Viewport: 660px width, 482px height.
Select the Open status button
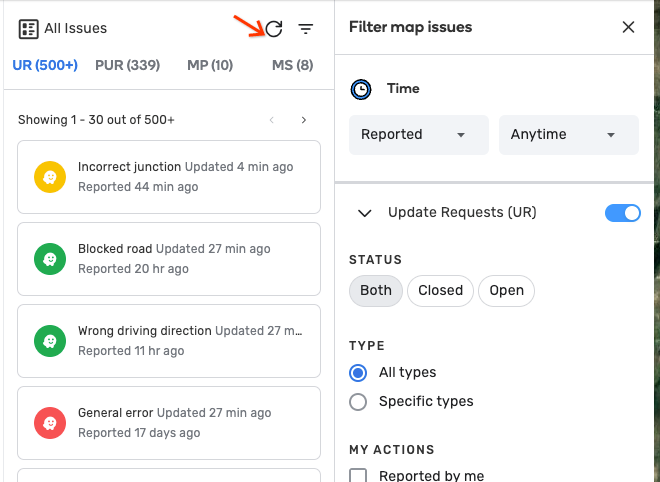point(506,291)
